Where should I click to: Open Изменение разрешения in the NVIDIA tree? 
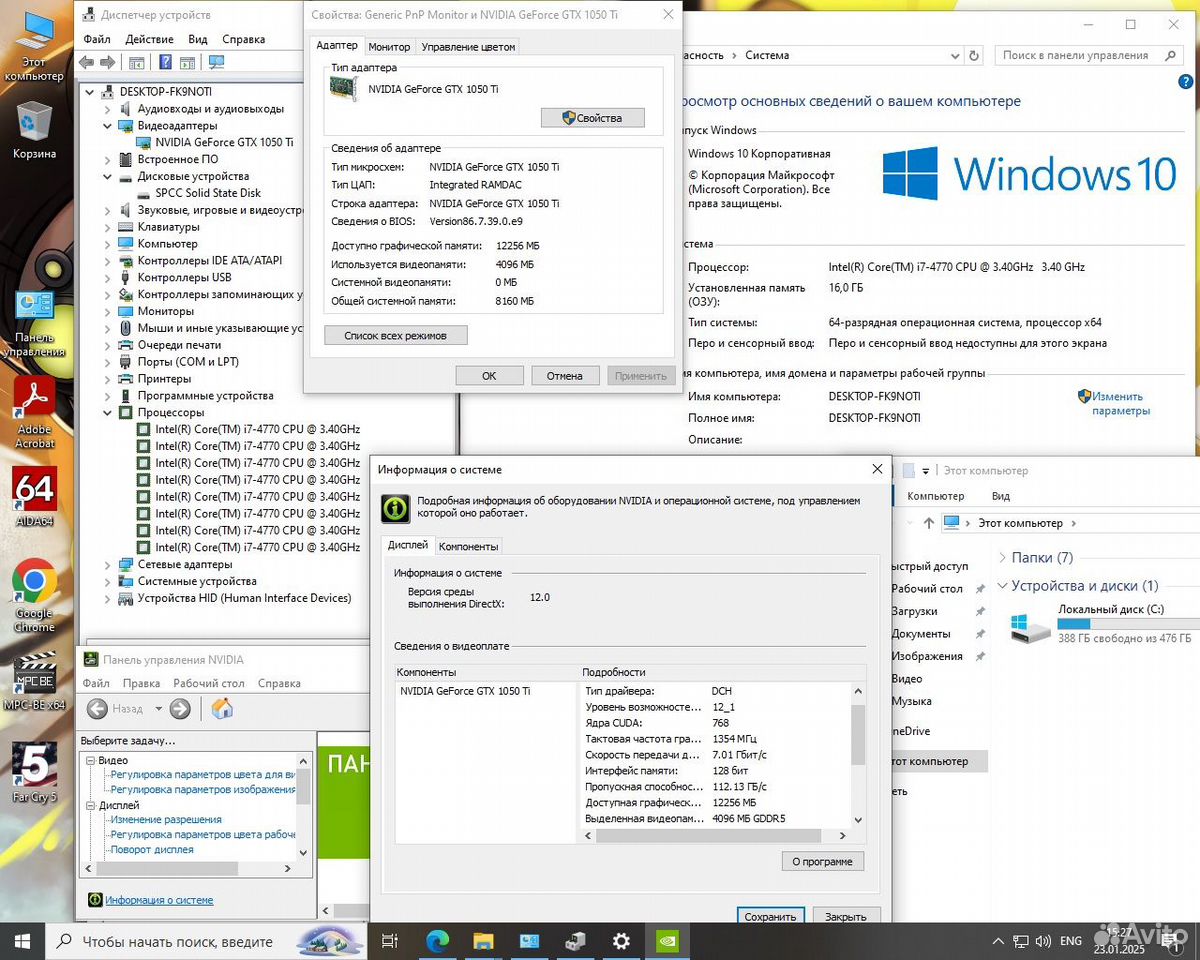pos(166,820)
